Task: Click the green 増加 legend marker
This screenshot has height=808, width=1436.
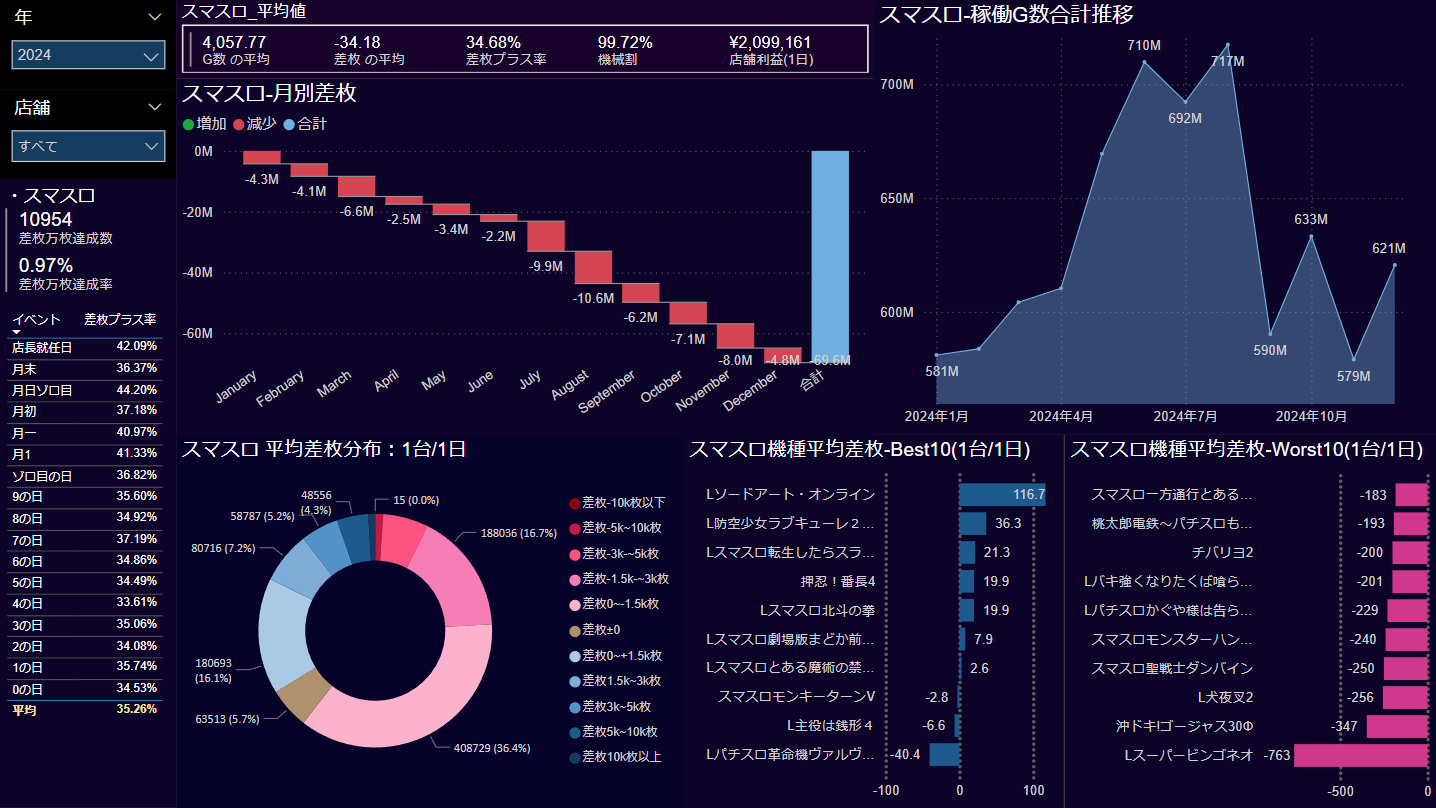Action: pyautogui.click(x=188, y=124)
